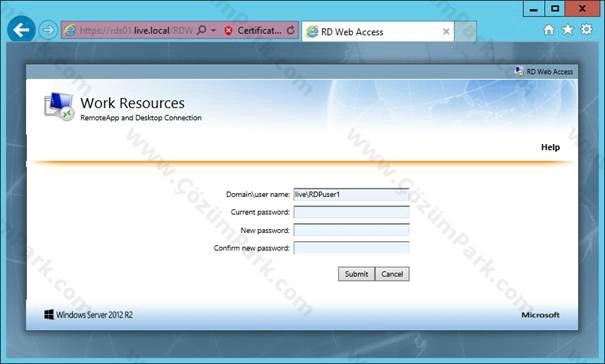Image resolution: width=605 pixels, height=364 pixels.
Task: Click the RD Web Access header icon
Action: [x=519, y=71]
